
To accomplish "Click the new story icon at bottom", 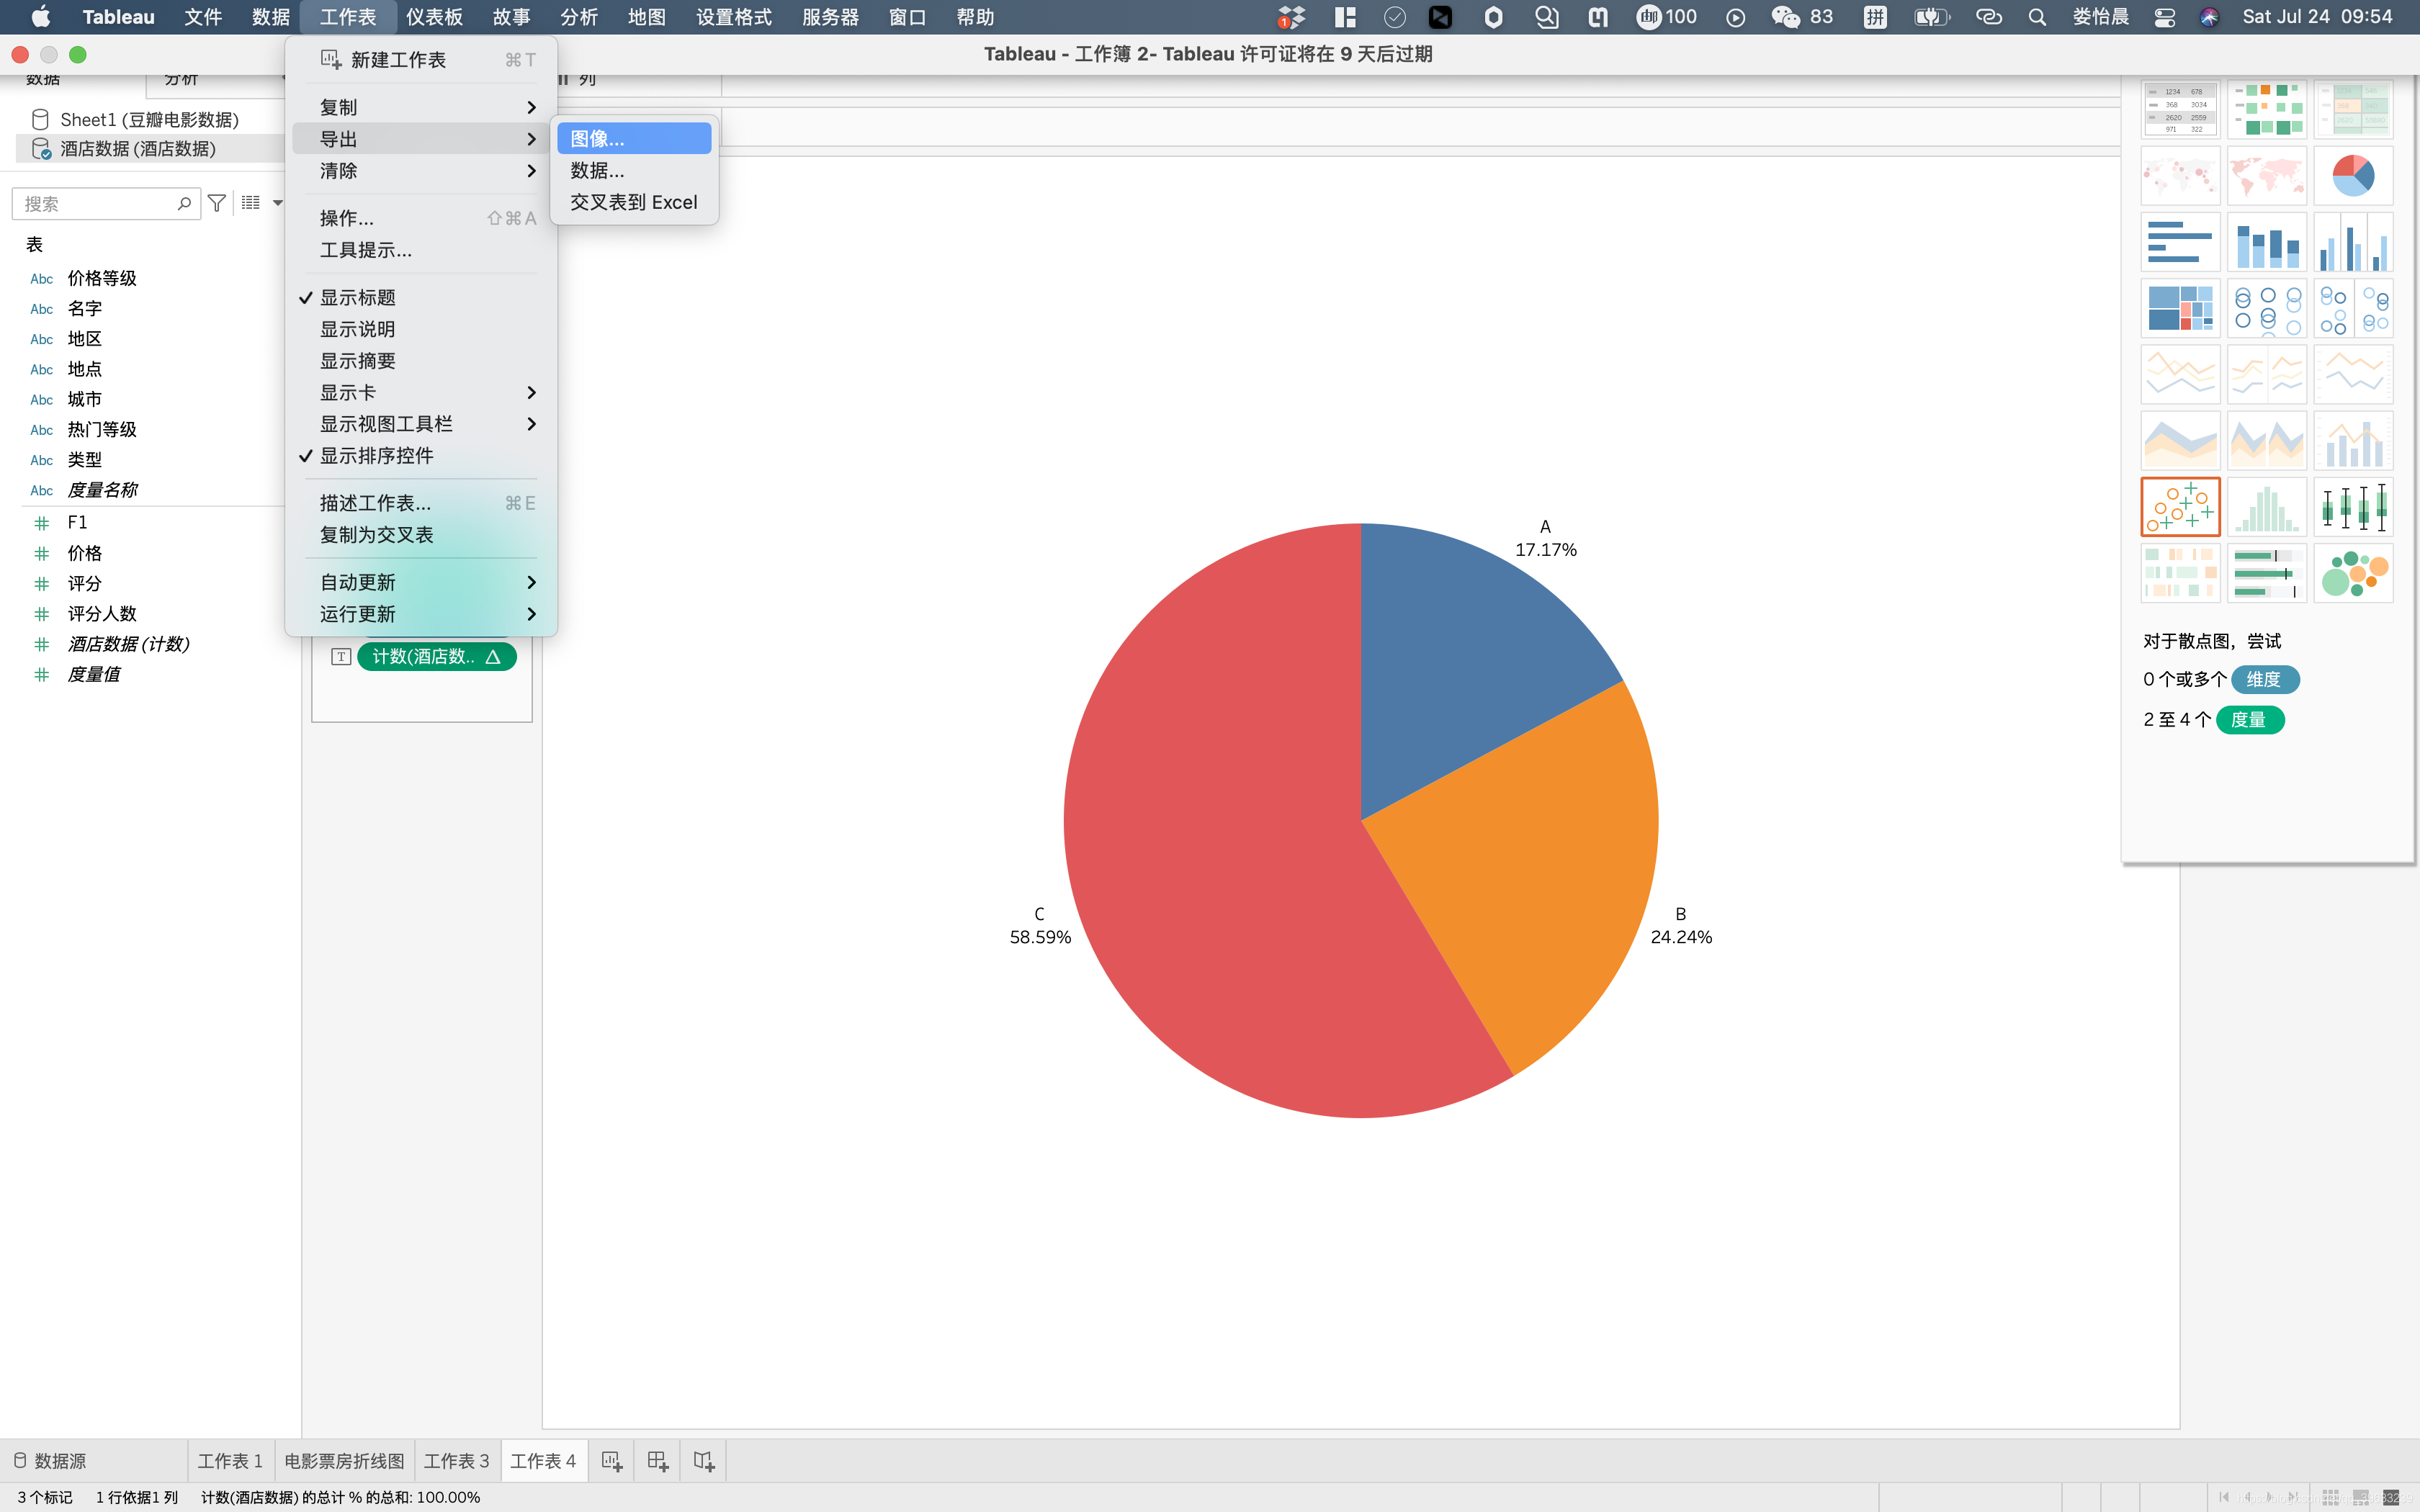I will [703, 1461].
